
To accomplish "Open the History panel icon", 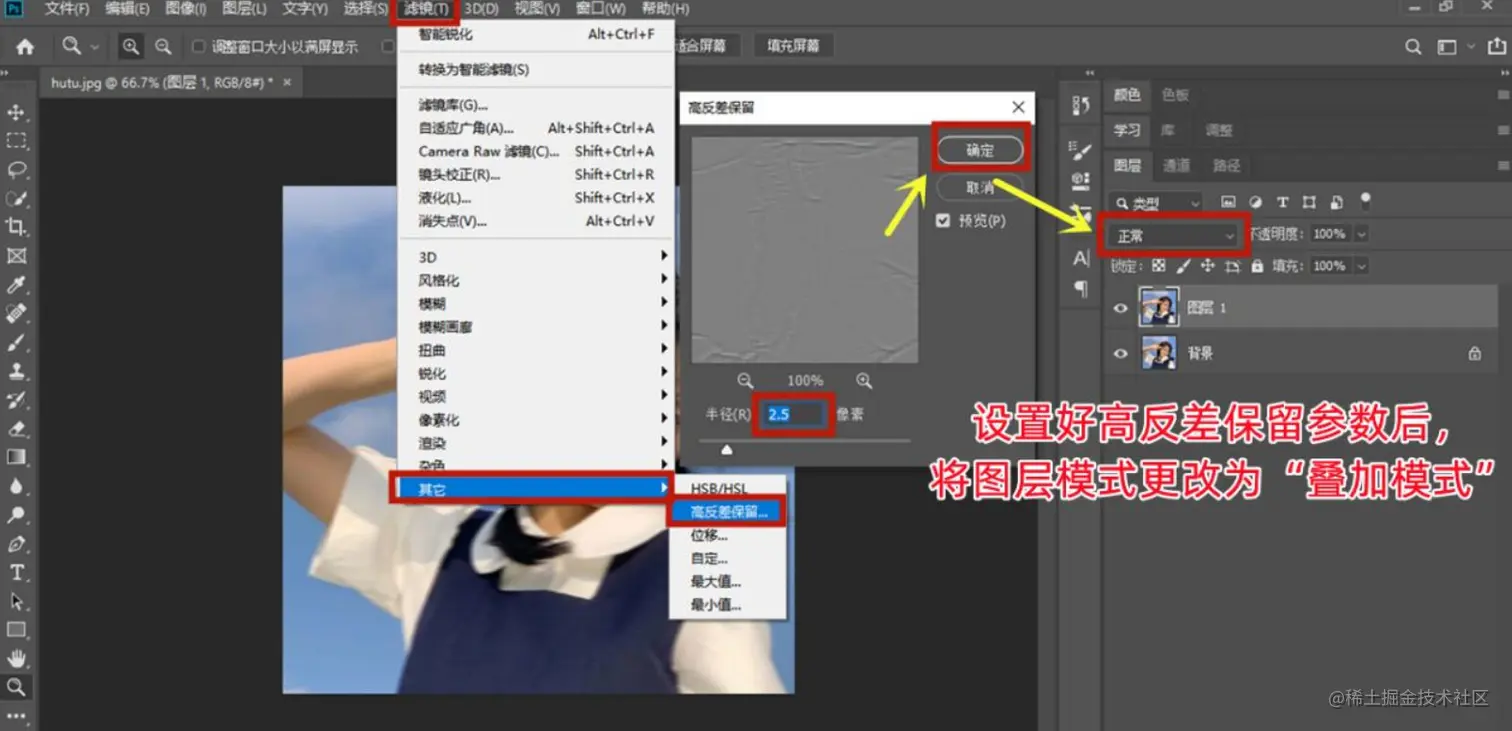I will point(1080,105).
